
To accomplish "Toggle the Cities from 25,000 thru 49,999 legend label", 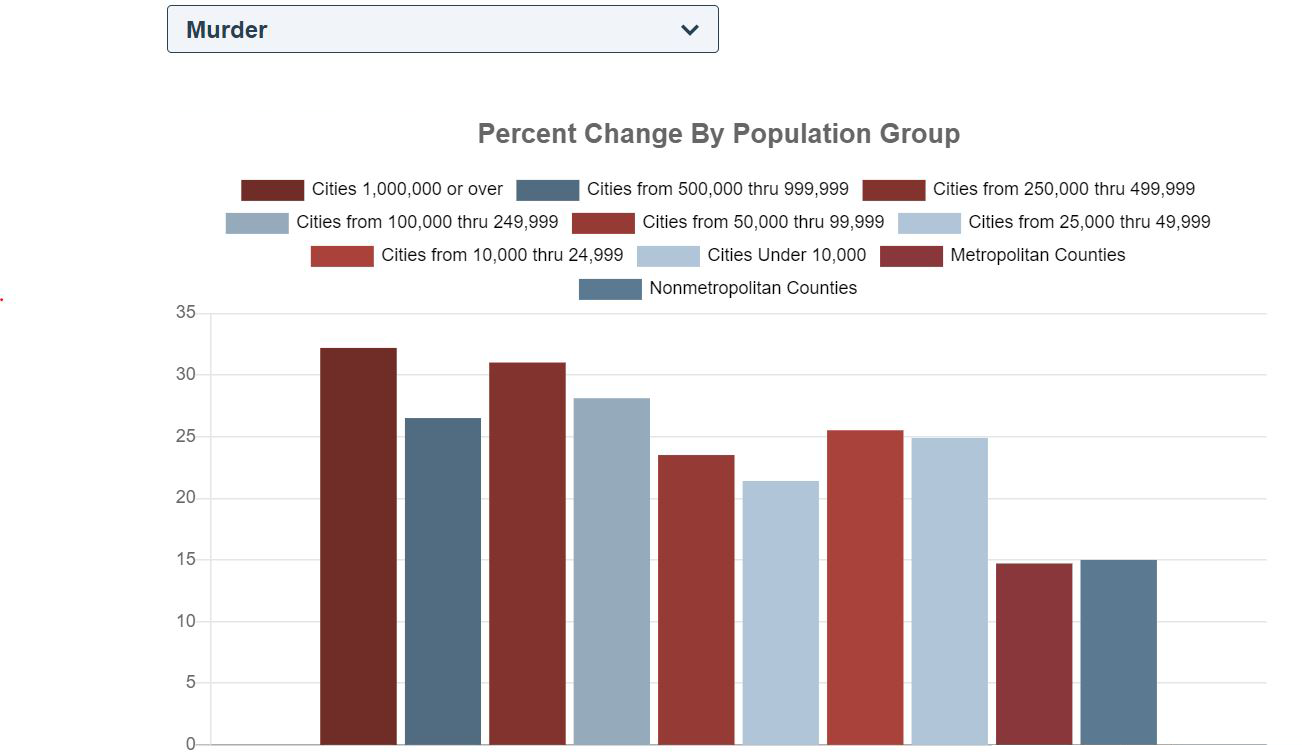I will (x=1089, y=222).
